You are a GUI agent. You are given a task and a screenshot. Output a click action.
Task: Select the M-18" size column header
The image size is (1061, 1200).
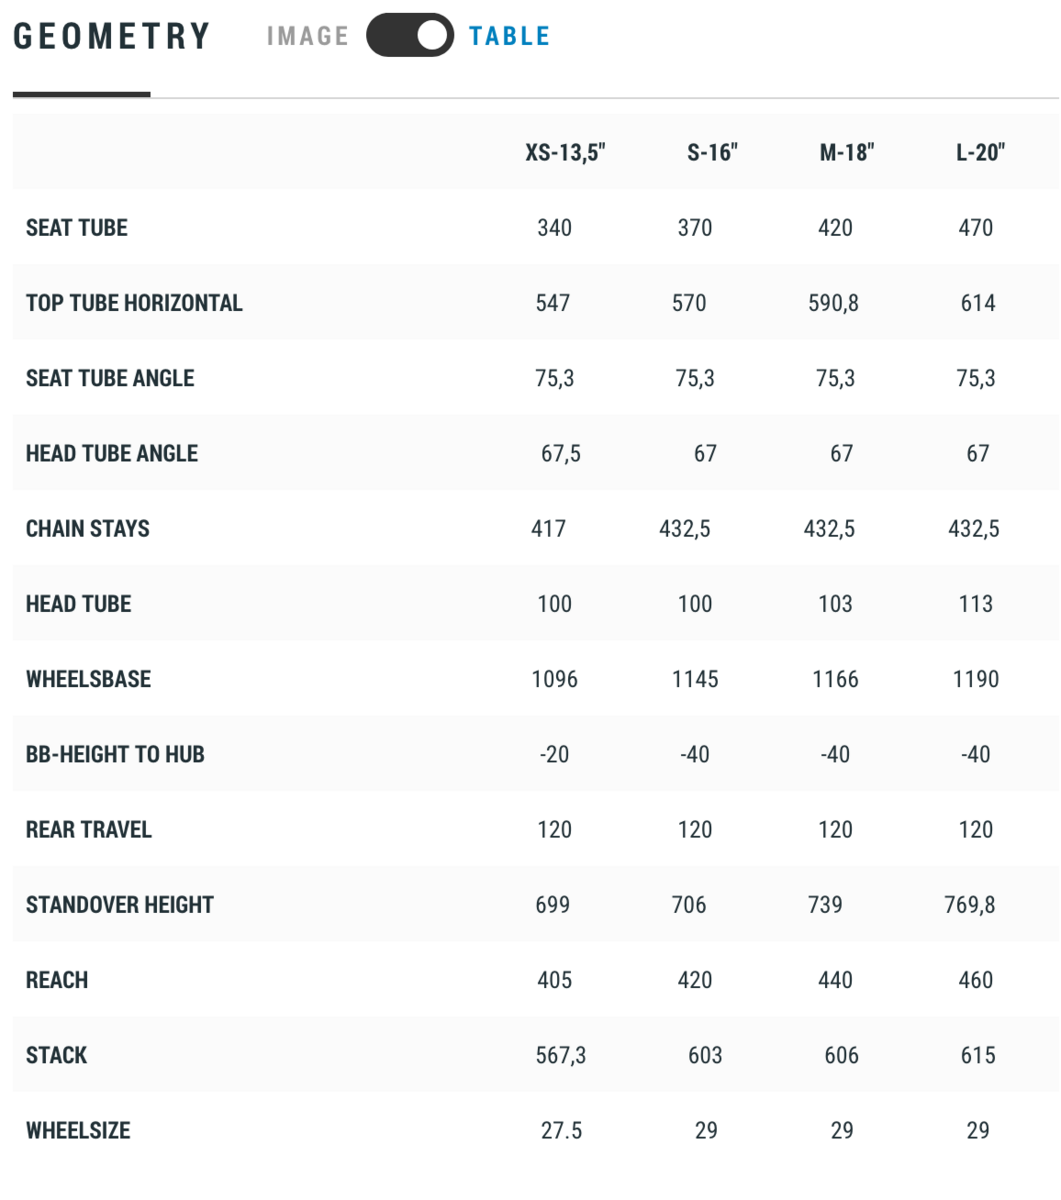(x=847, y=153)
